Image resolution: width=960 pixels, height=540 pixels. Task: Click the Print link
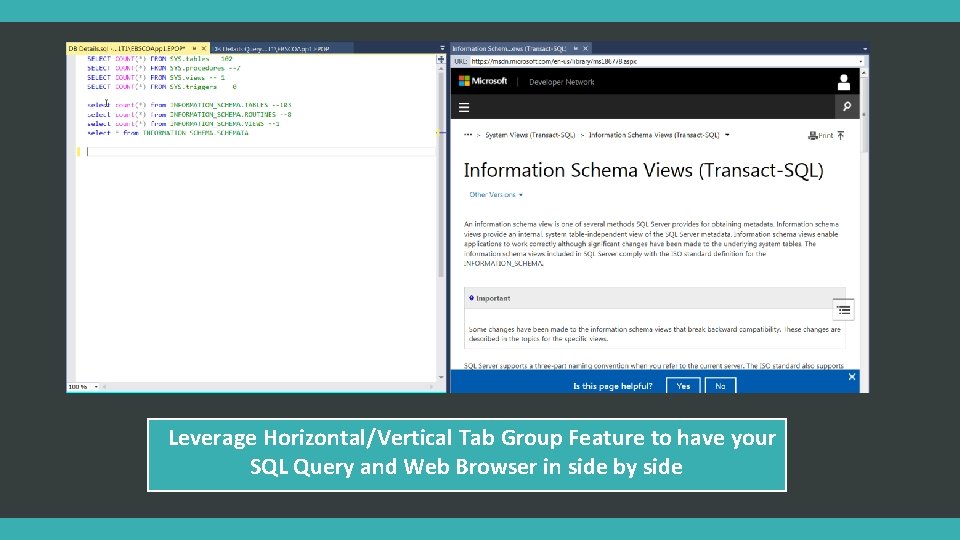pyautogui.click(x=820, y=136)
